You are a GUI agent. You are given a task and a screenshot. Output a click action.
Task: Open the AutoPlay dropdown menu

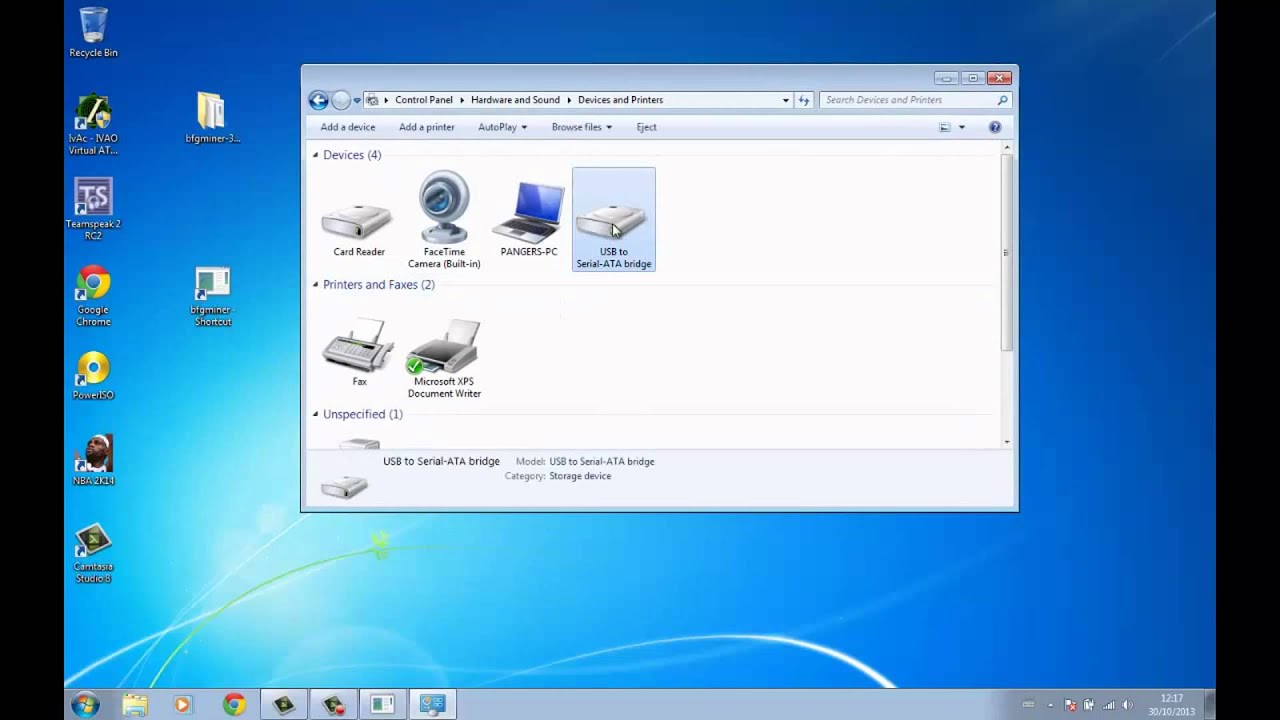coord(502,127)
